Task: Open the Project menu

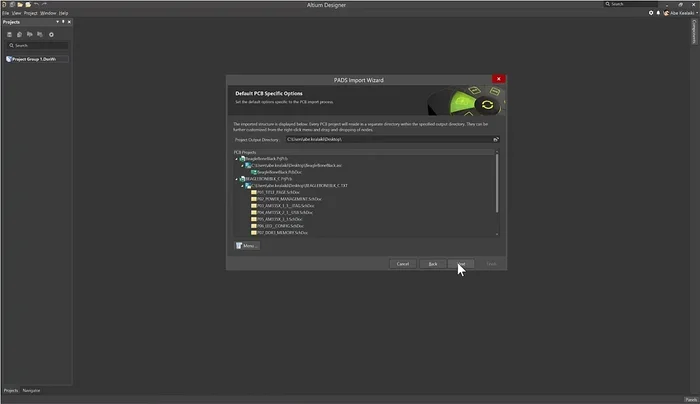Action: [x=29, y=13]
